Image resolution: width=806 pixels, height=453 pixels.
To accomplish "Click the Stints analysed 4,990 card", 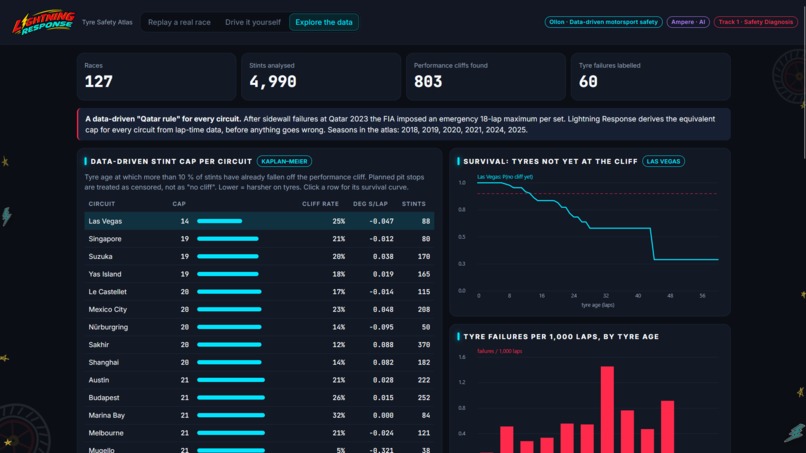I will tap(321, 77).
